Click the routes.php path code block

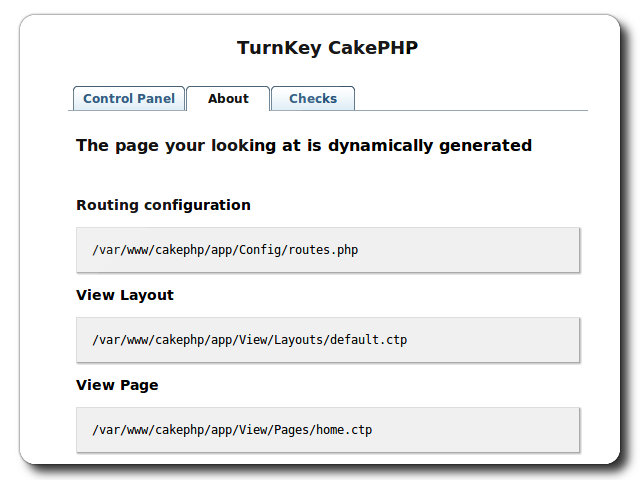(x=327, y=250)
